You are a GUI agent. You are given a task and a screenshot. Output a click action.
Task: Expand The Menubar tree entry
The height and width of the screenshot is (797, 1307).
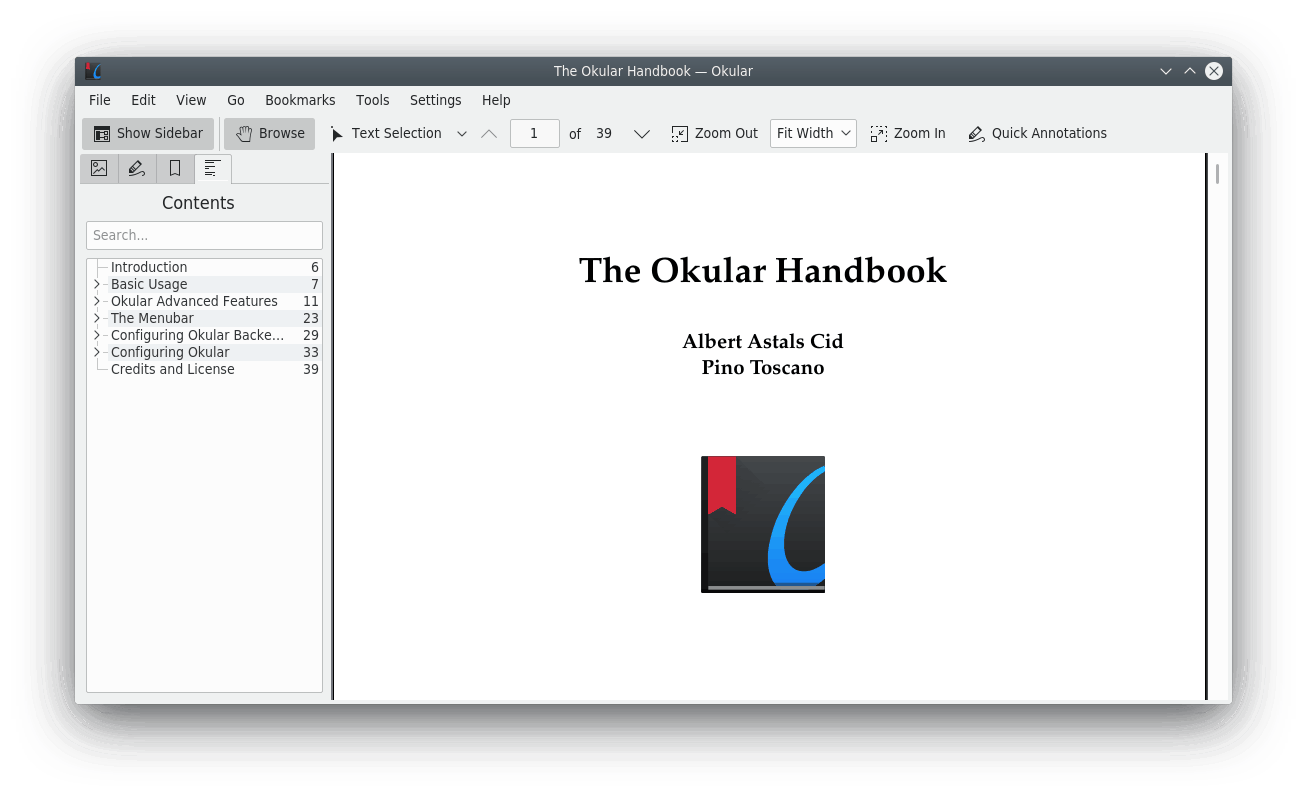click(x=97, y=318)
